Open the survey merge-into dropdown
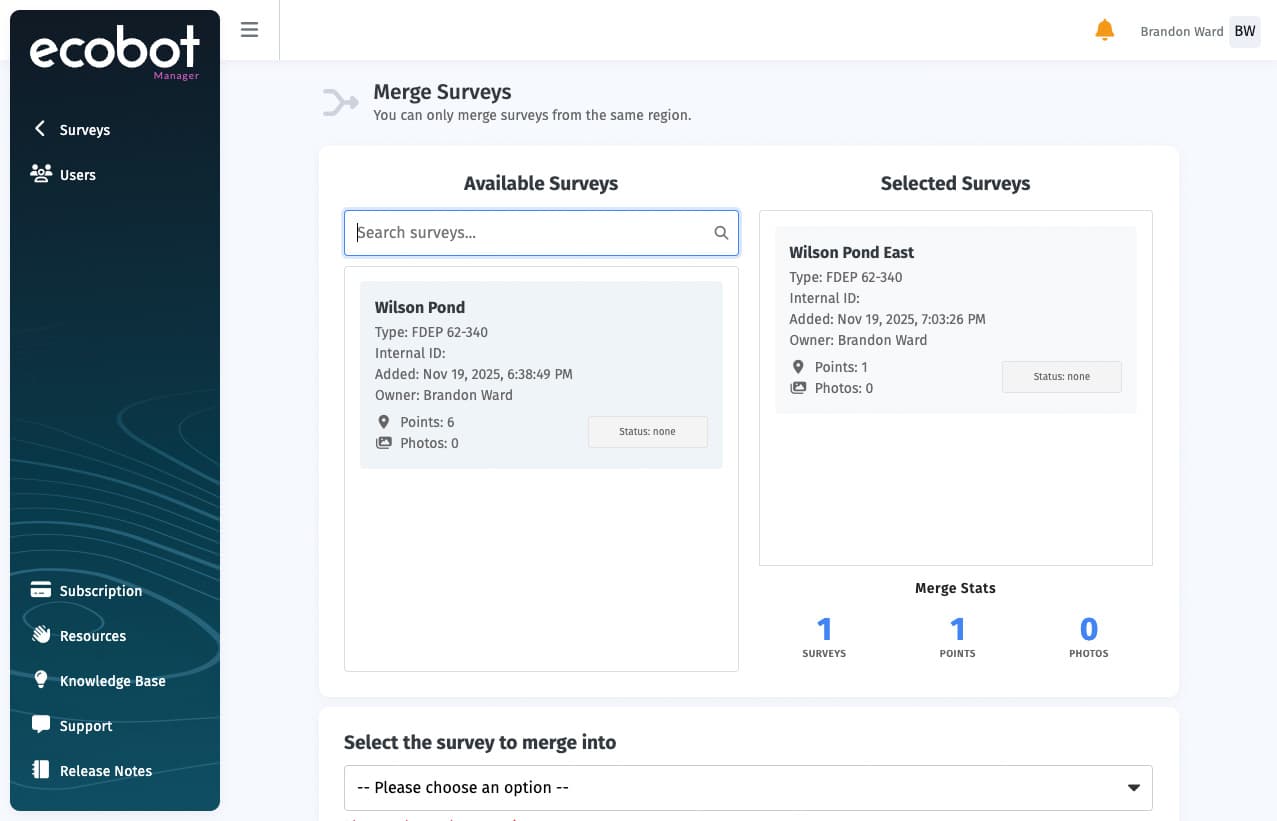 tap(748, 787)
